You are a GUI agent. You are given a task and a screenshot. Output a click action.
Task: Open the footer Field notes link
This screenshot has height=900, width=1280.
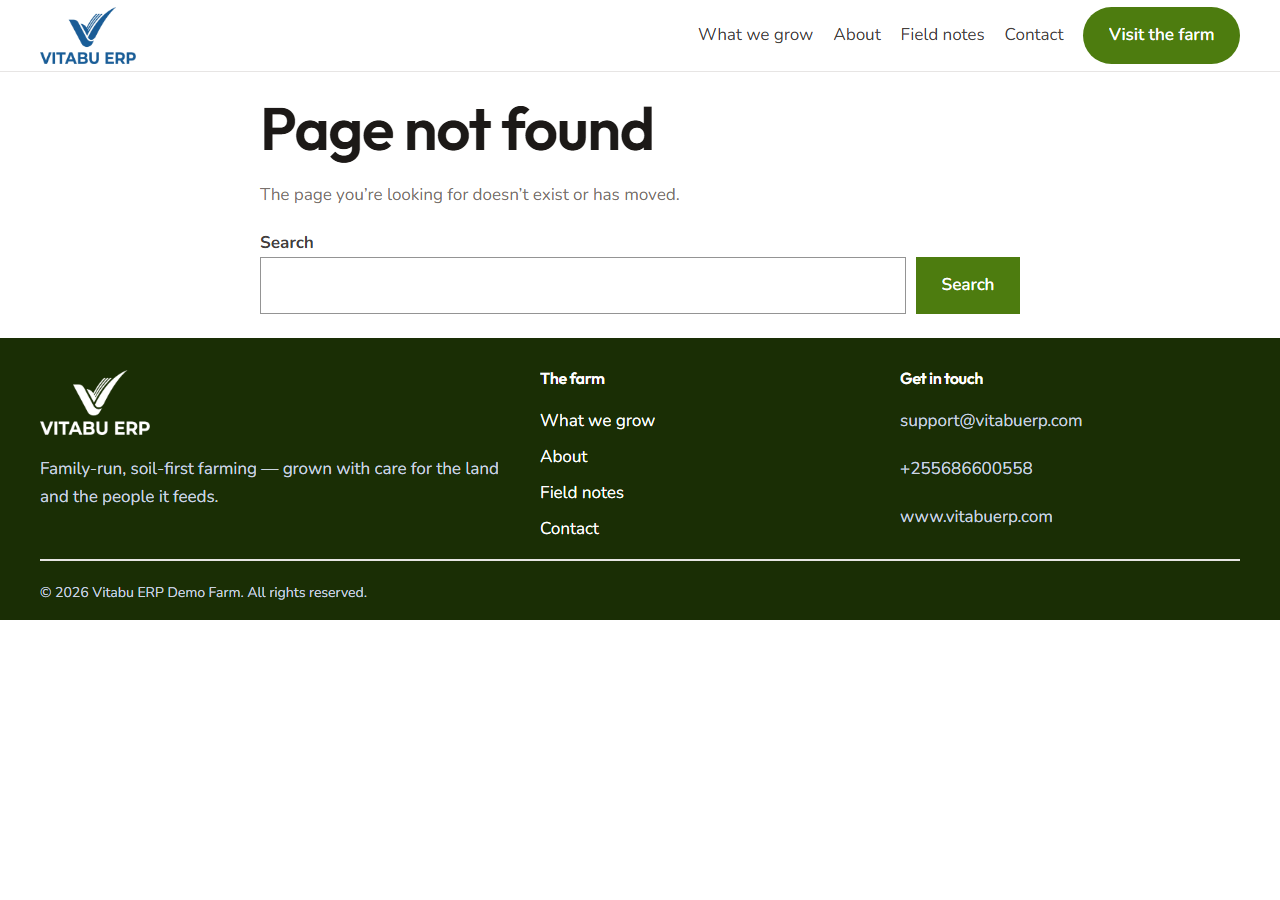tap(582, 493)
